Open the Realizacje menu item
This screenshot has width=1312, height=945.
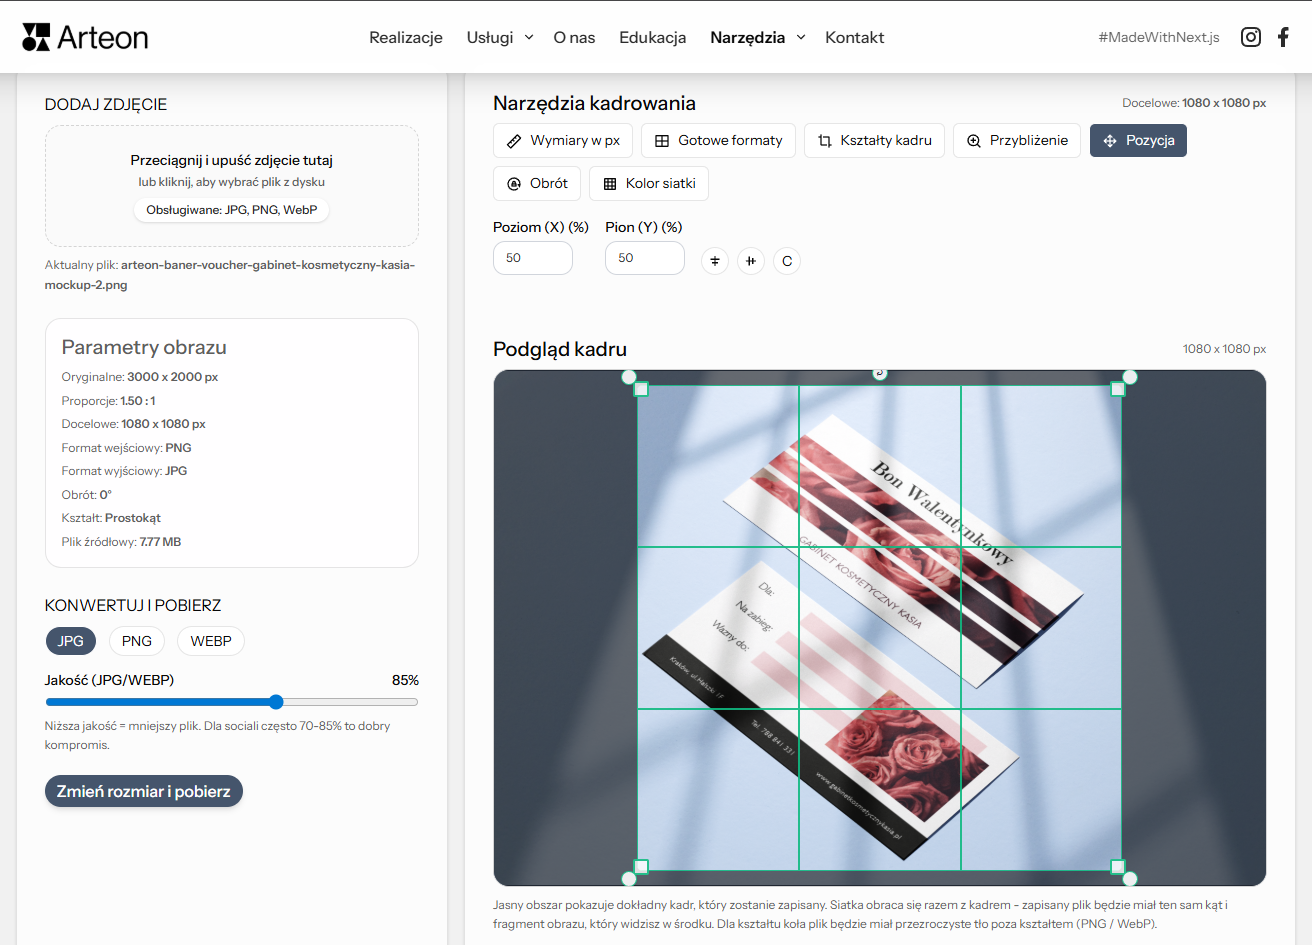[x=405, y=37]
